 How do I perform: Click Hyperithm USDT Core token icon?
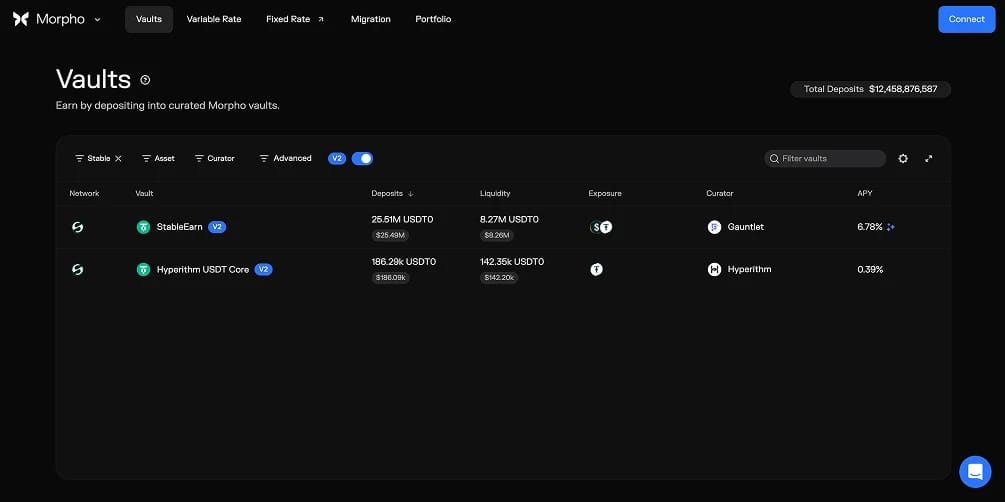point(144,270)
